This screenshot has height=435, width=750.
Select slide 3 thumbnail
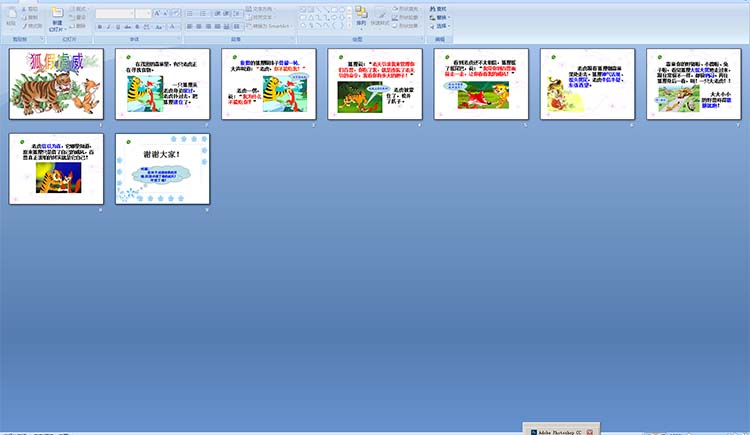[x=268, y=84]
